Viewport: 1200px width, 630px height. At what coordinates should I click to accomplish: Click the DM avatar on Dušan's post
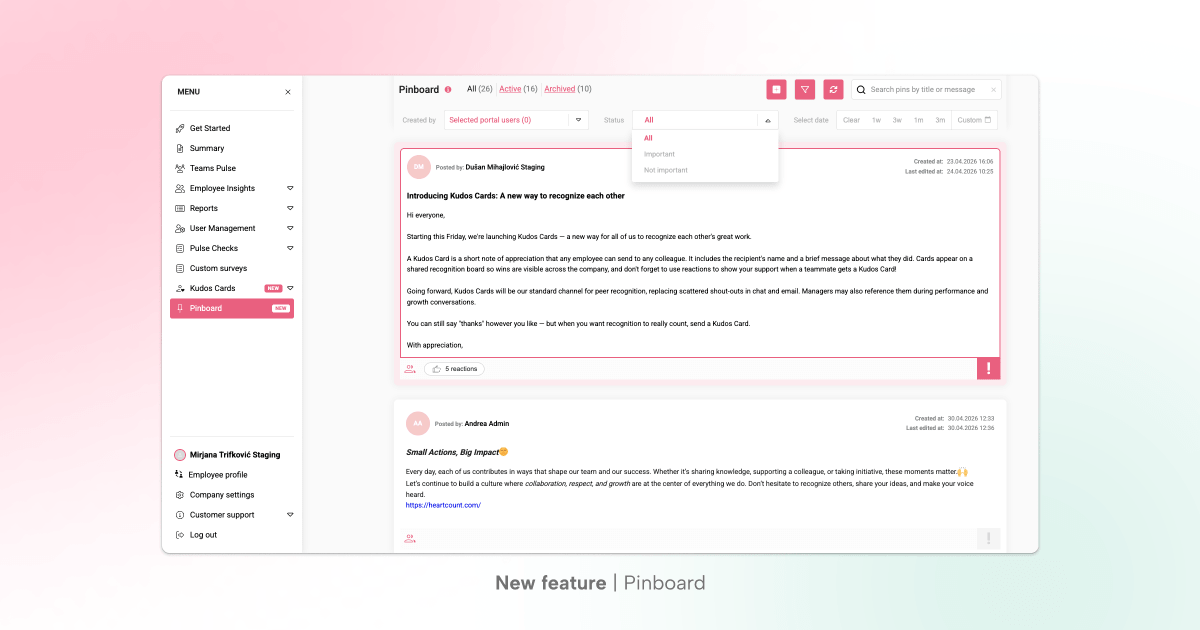click(x=418, y=166)
